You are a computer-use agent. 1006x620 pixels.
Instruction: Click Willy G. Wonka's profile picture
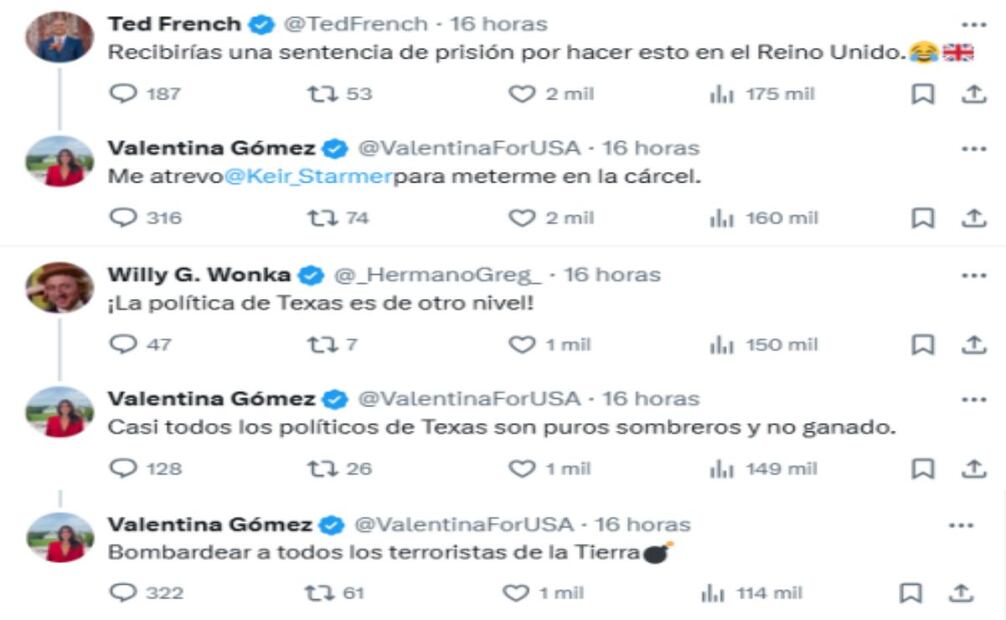pyautogui.click(x=59, y=288)
